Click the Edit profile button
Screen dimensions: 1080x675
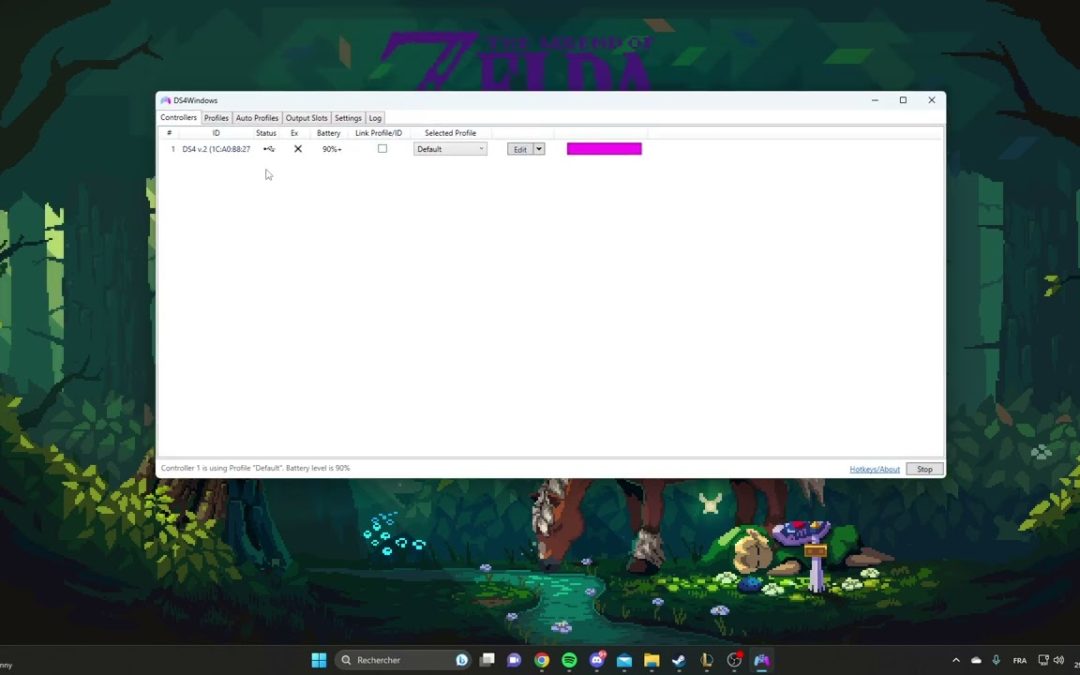(520, 149)
